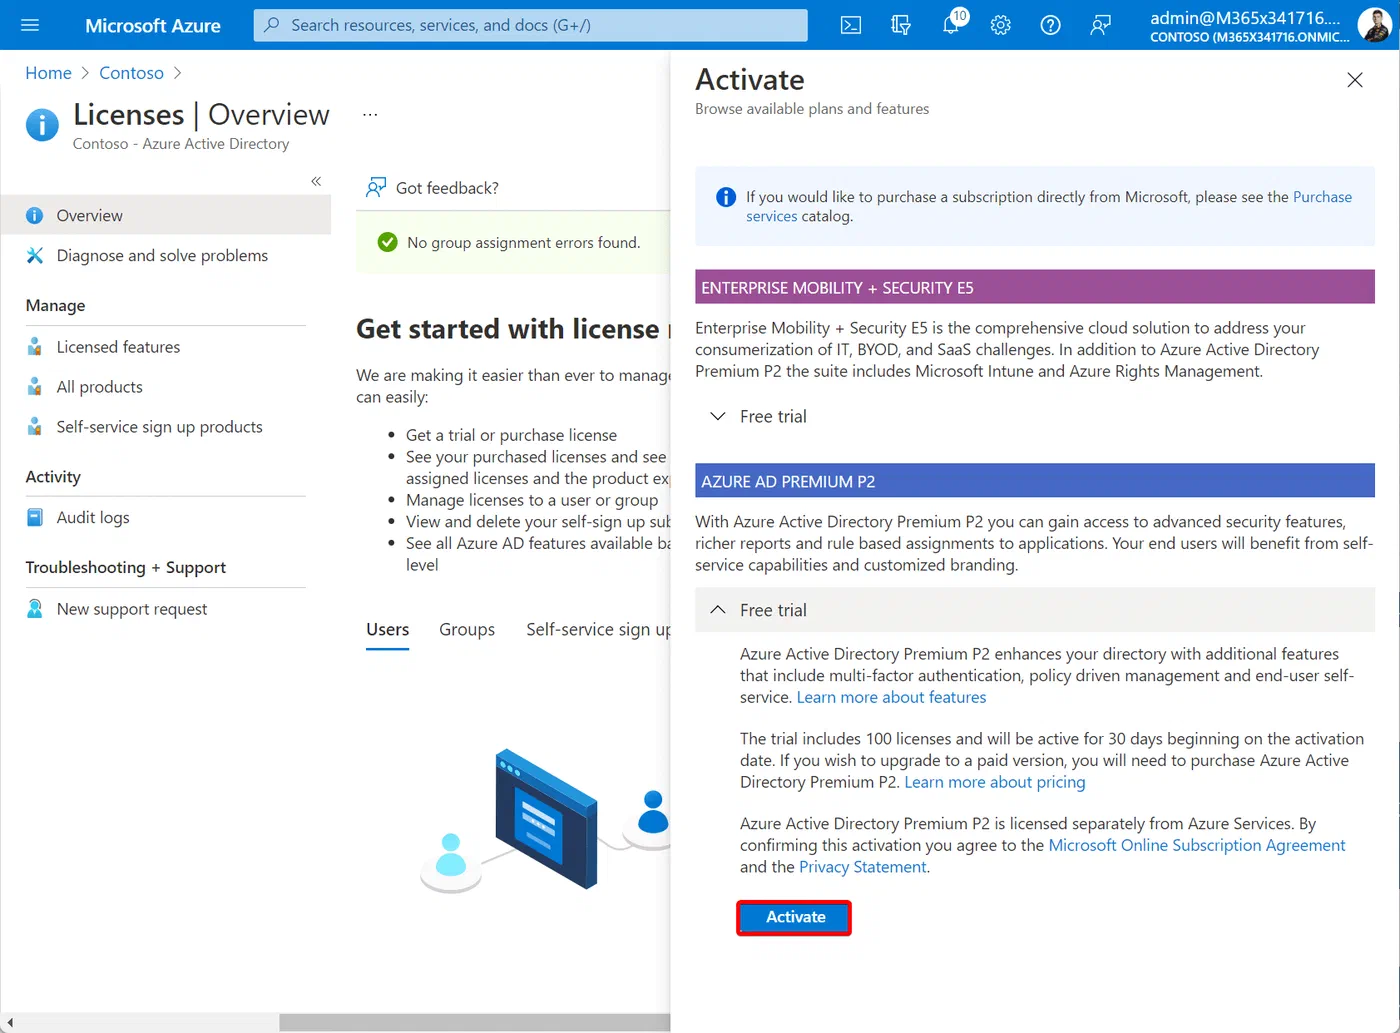
Task: Open the Privacy Statement link
Action: [863, 867]
